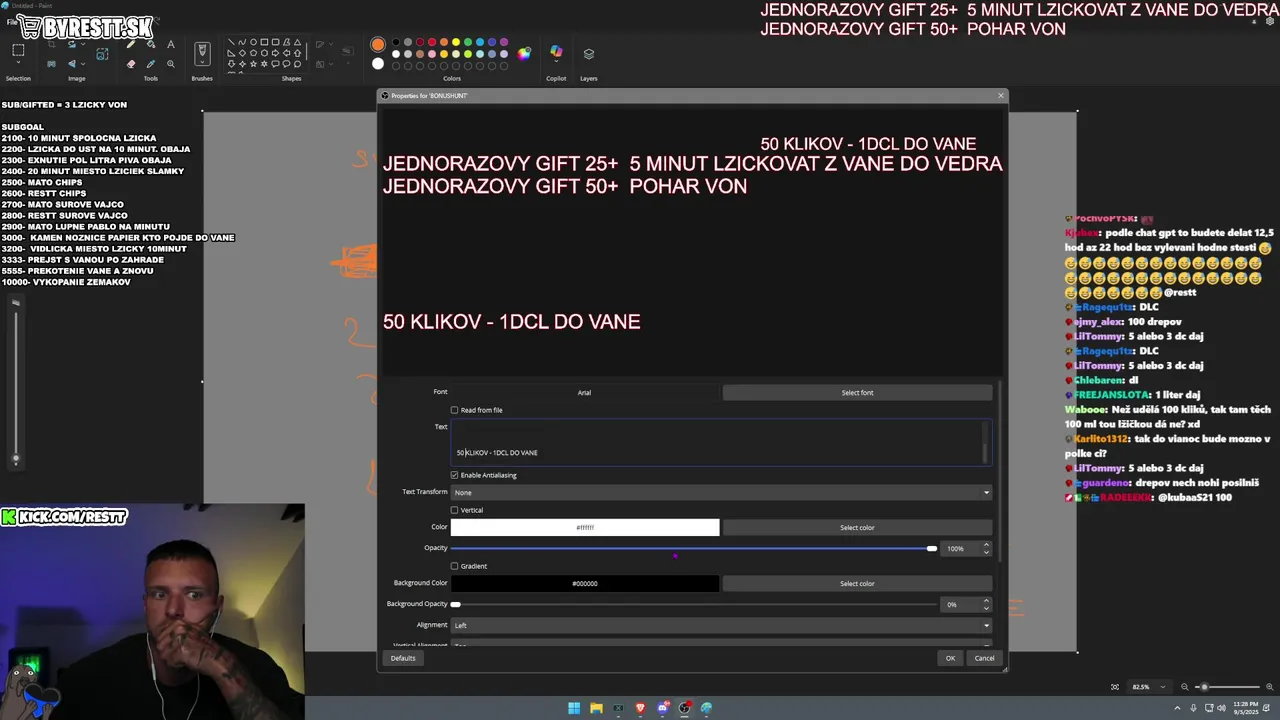Open the Layers panel in Paint

coord(589,53)
